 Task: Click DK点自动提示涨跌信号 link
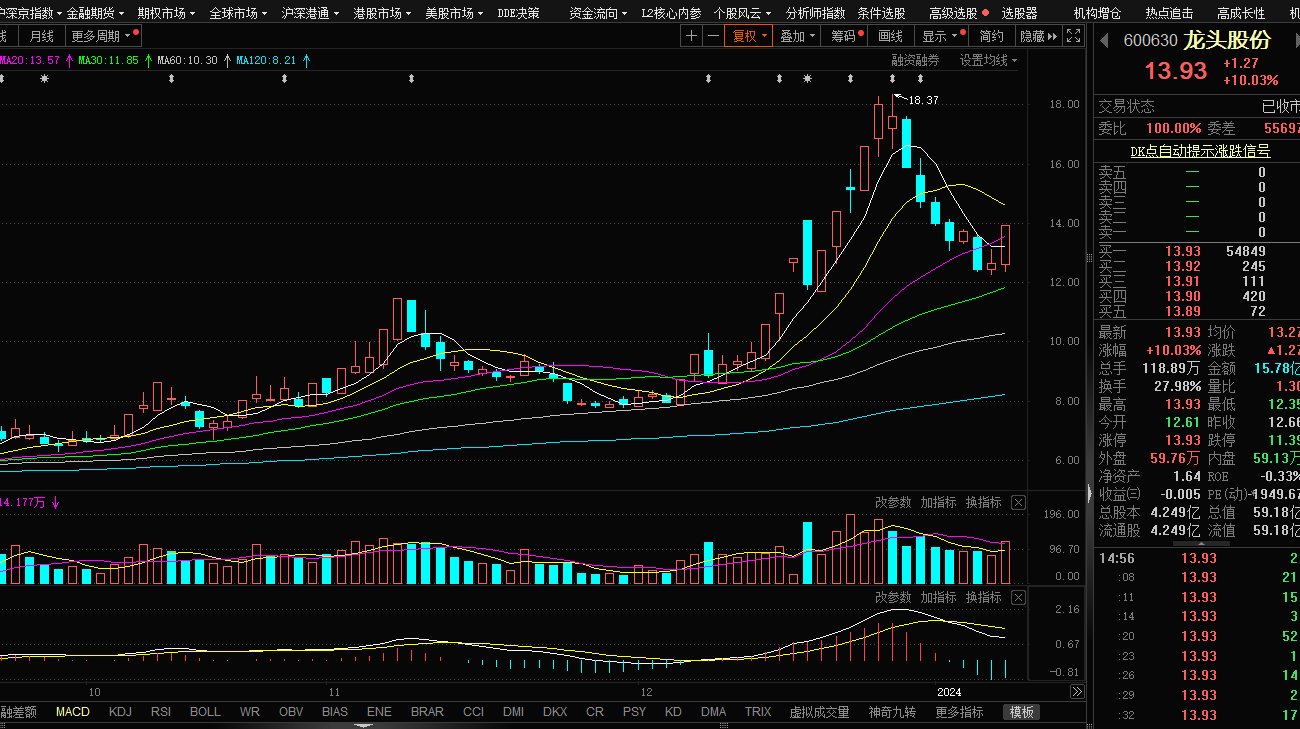[x=1200, y=151]
